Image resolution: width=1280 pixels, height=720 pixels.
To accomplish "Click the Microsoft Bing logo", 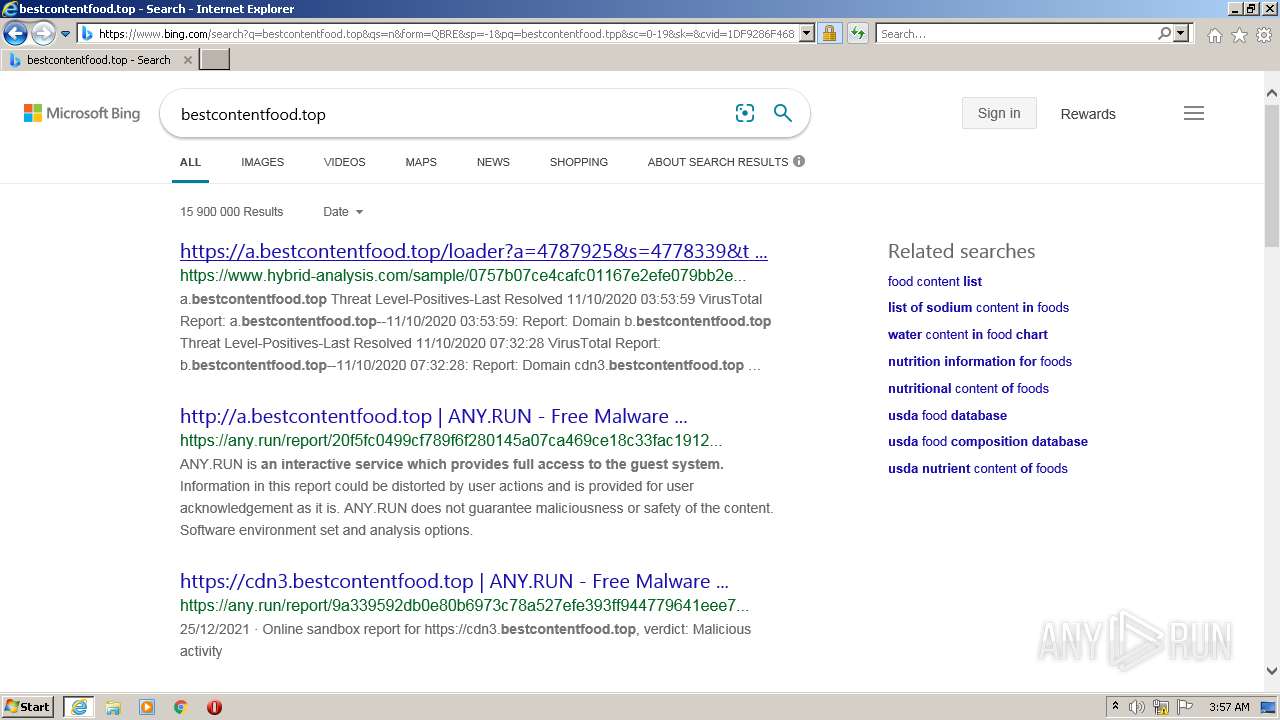I will pyautogui.click(x=82, y=114).
